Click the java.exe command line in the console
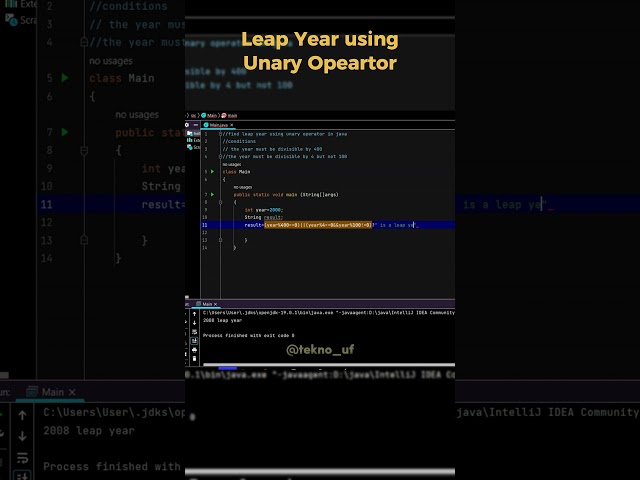The height and width of the screenshot is (480, 640). pos(329,313)
